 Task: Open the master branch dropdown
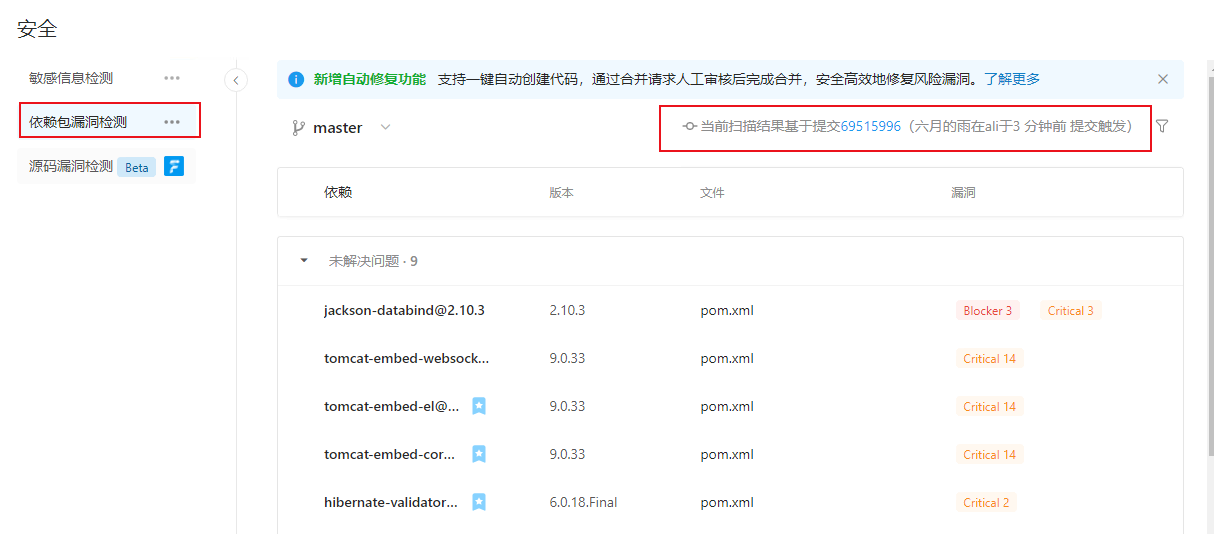click(341, 128)
